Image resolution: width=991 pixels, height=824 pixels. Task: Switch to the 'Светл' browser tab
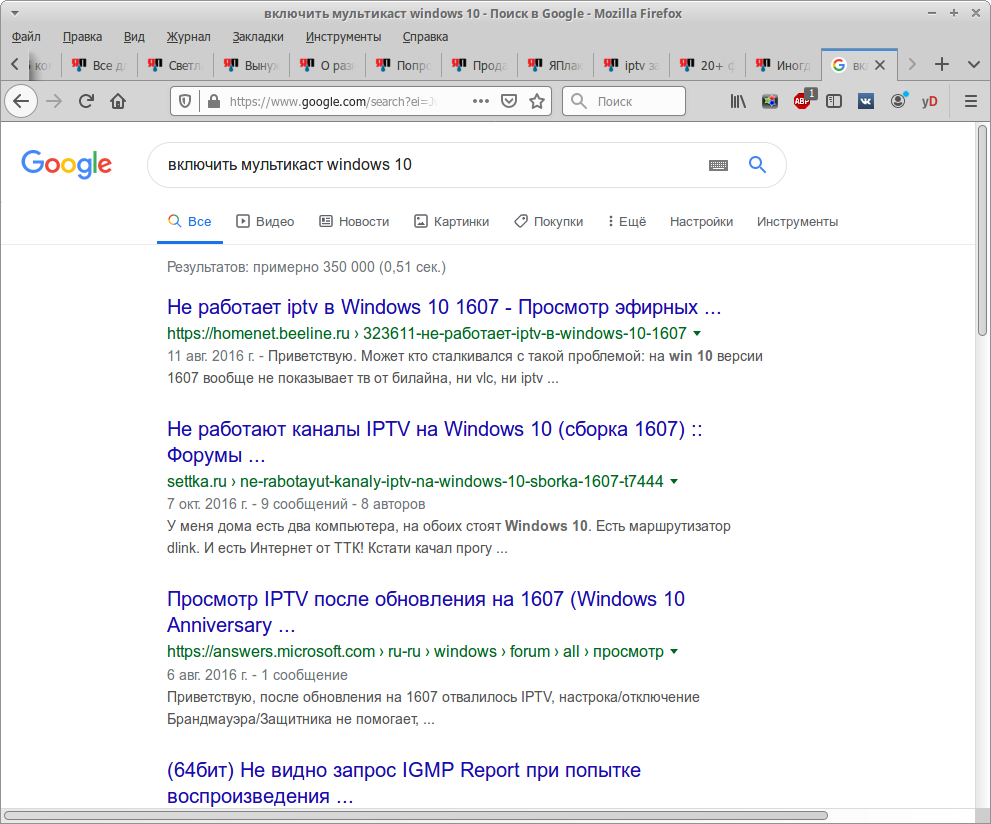click(175, 65)
